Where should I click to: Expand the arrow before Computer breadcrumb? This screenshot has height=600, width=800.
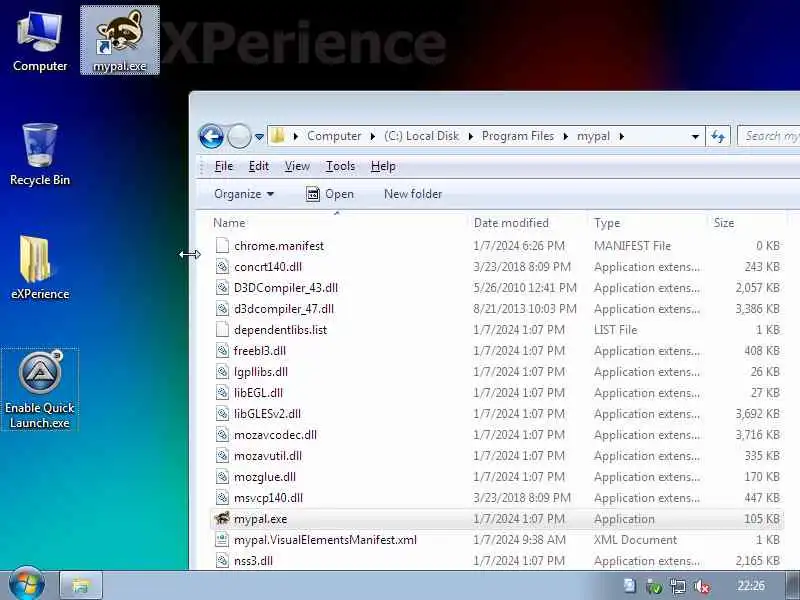pyautogui.click(x=295, y=136)
